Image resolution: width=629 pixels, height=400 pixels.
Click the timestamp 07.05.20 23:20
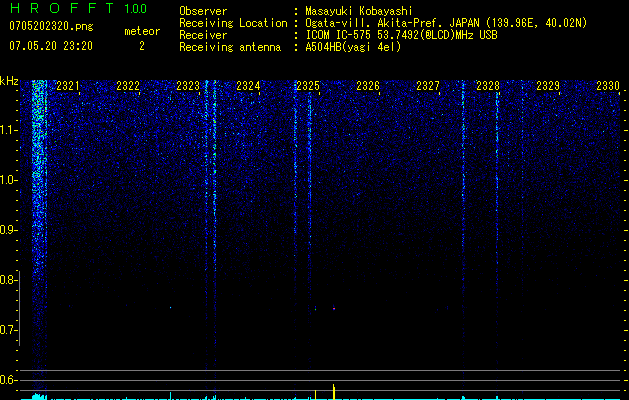[x=51, y=46]
